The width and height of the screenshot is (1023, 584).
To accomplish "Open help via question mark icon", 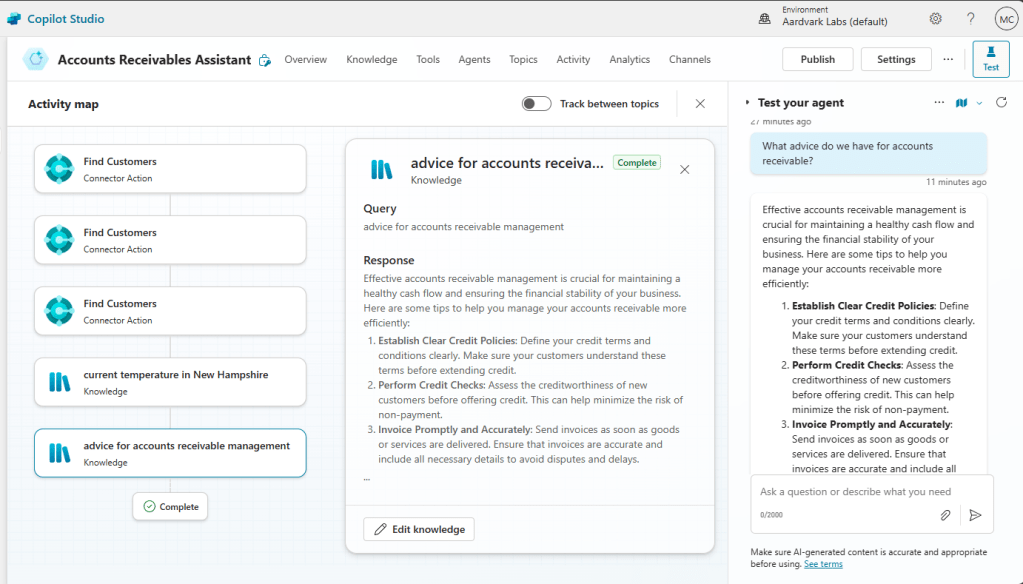I will tap(970, 19).
